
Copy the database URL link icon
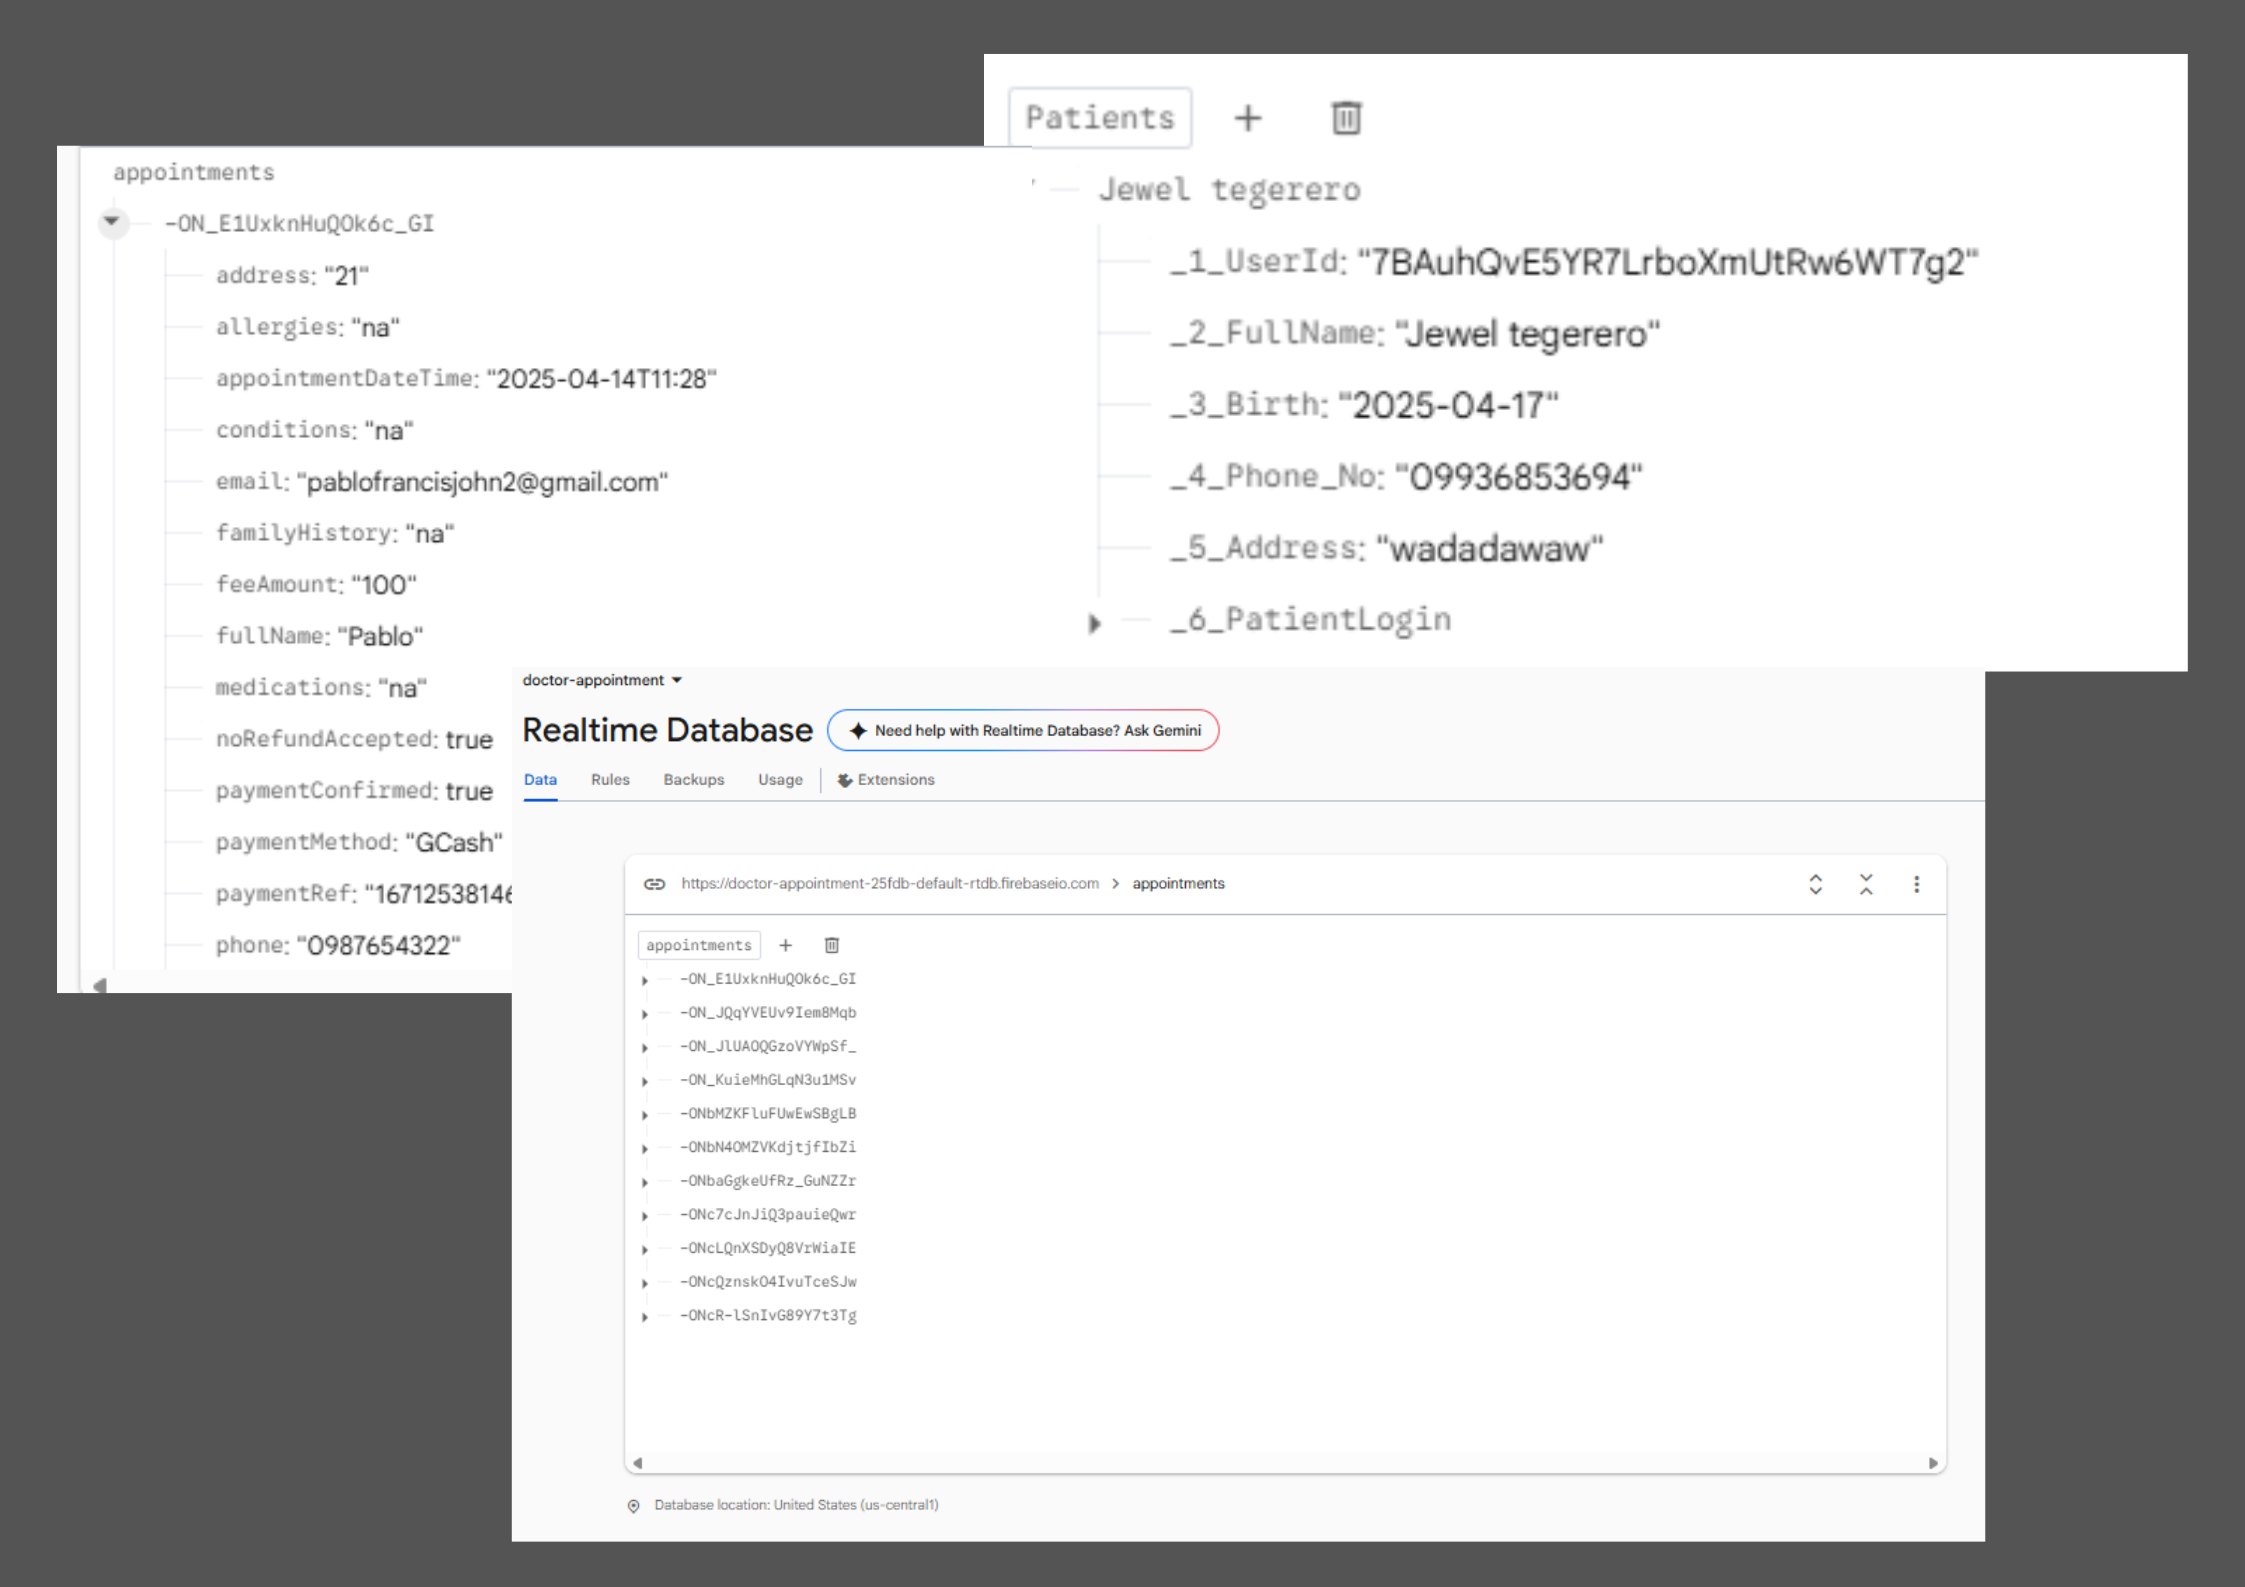[654, 884]
